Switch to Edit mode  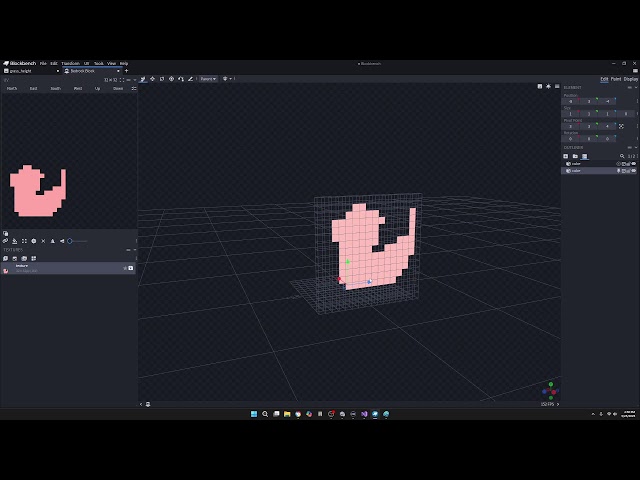point(604,79)
